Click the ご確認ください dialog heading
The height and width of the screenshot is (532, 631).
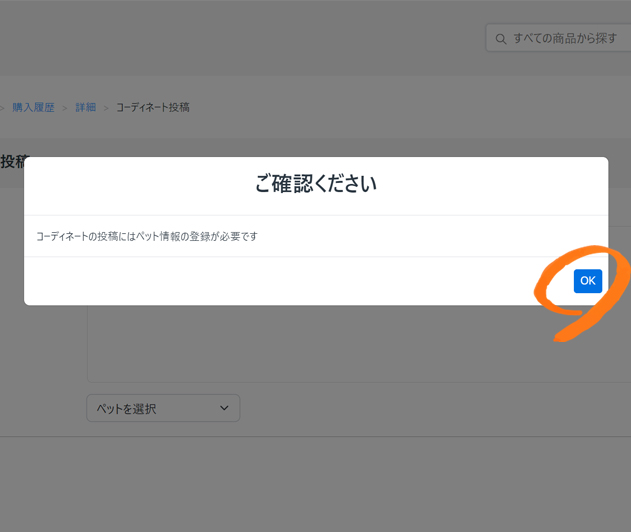(x=316, y=184)
